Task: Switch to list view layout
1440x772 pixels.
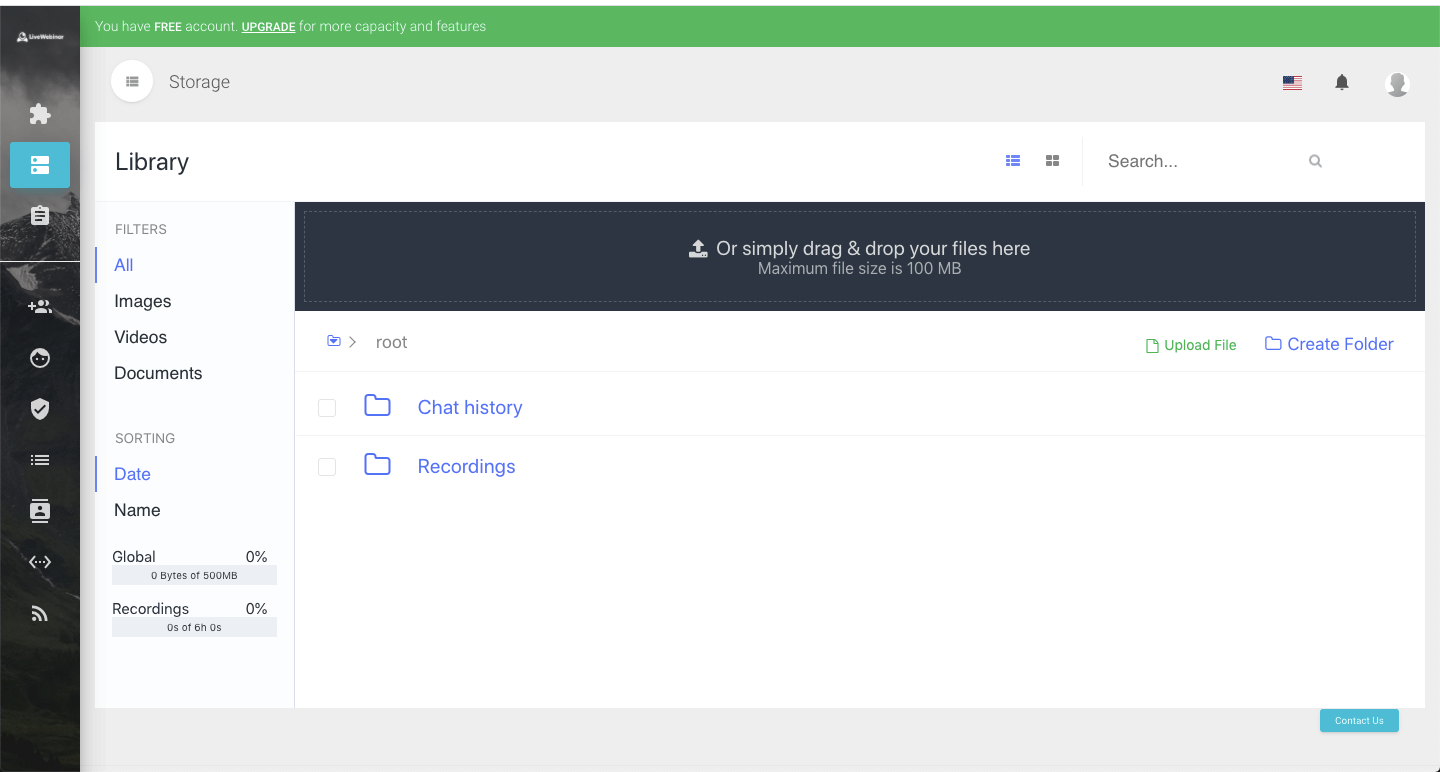Action: coord(1013,161)
